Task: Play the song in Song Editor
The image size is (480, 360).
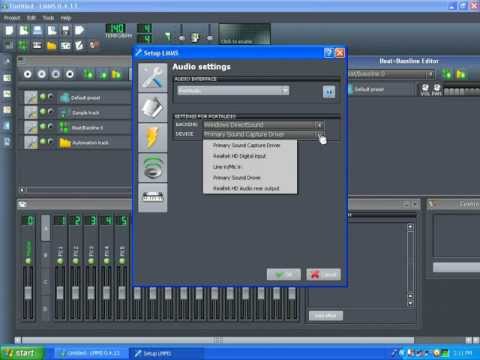Action: pos(28,74)
